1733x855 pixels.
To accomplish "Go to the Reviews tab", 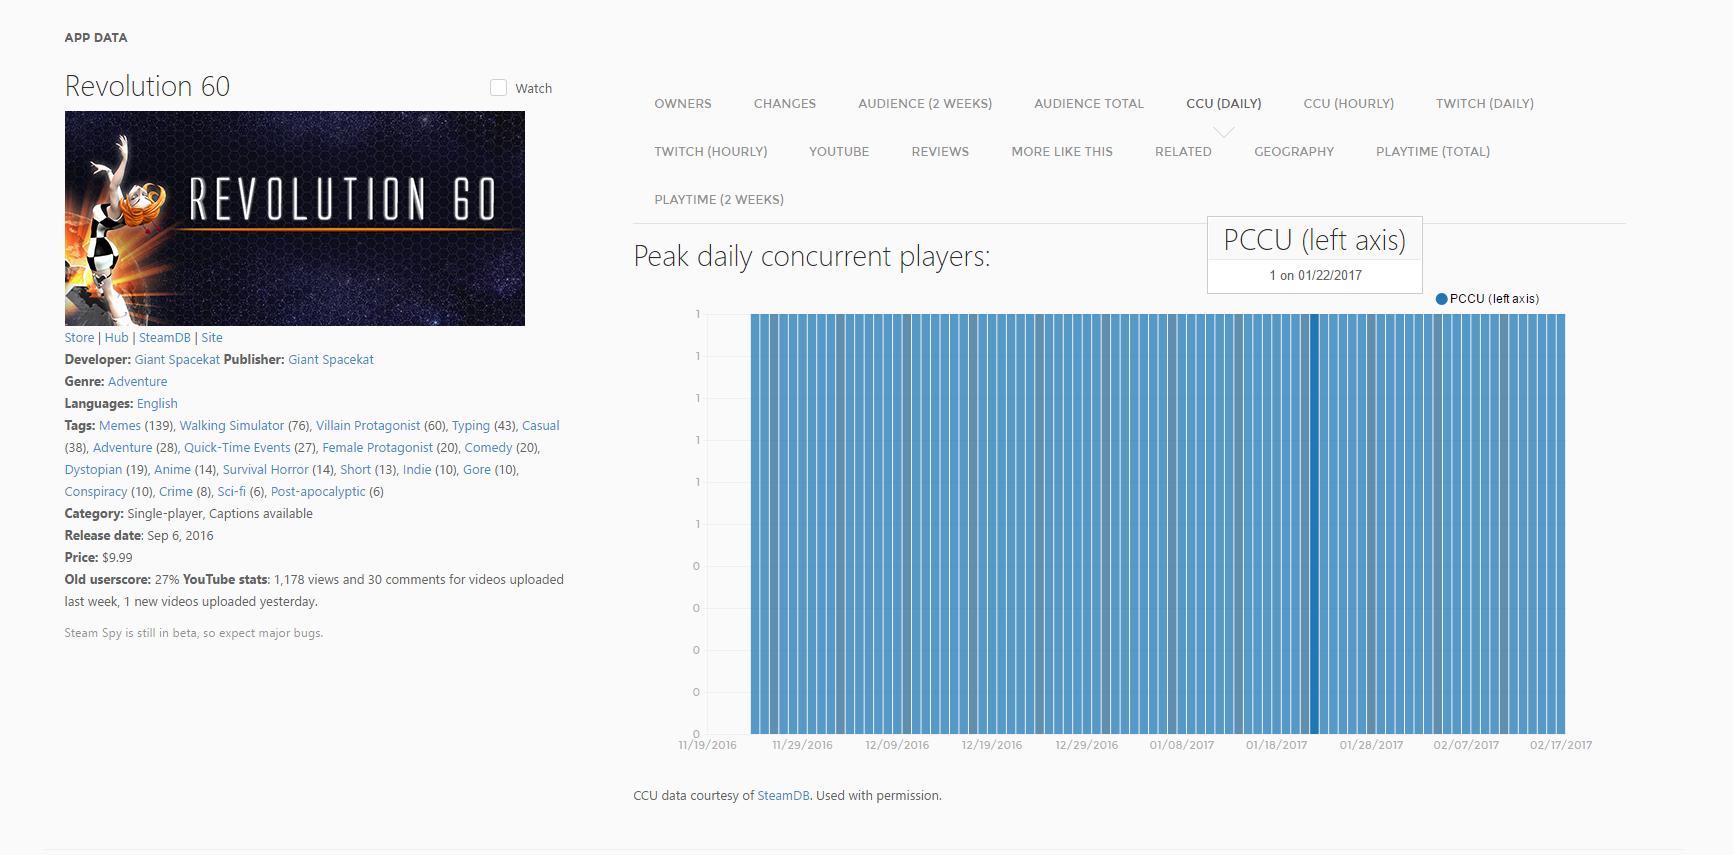I will [940, 152].
